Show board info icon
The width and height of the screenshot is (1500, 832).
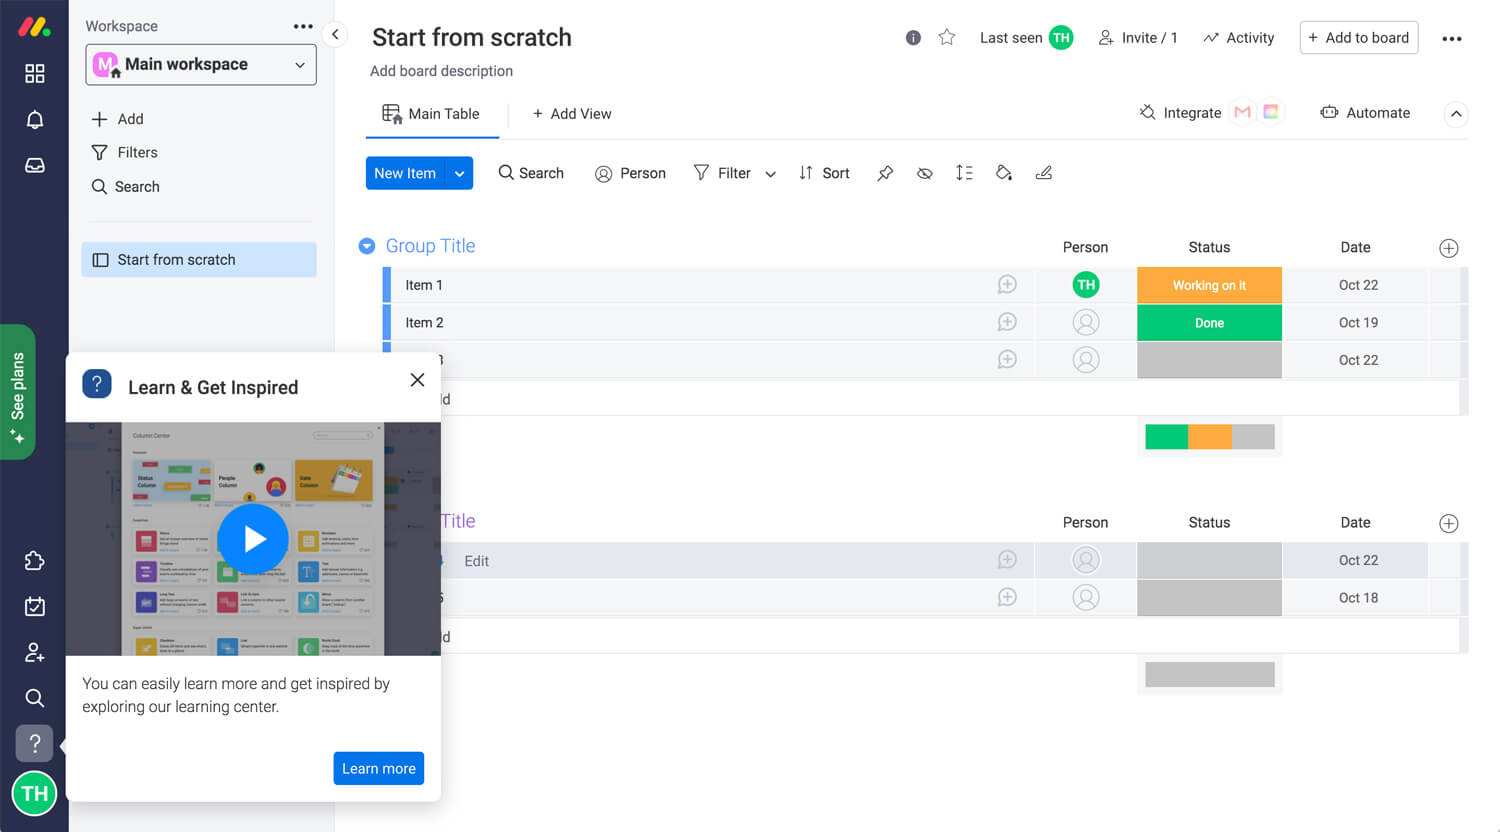913,38
